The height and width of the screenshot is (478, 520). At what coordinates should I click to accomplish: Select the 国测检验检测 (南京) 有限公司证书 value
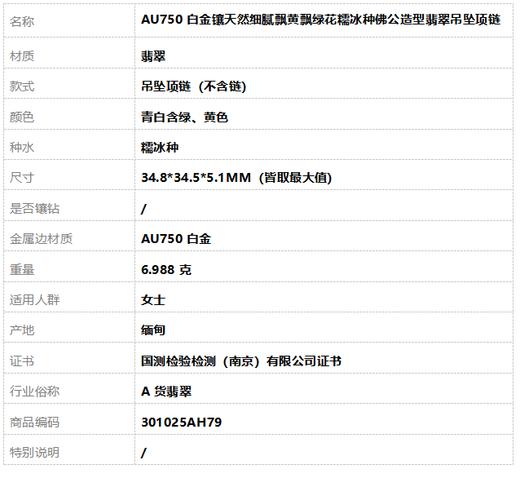click(x=241, y=361)
